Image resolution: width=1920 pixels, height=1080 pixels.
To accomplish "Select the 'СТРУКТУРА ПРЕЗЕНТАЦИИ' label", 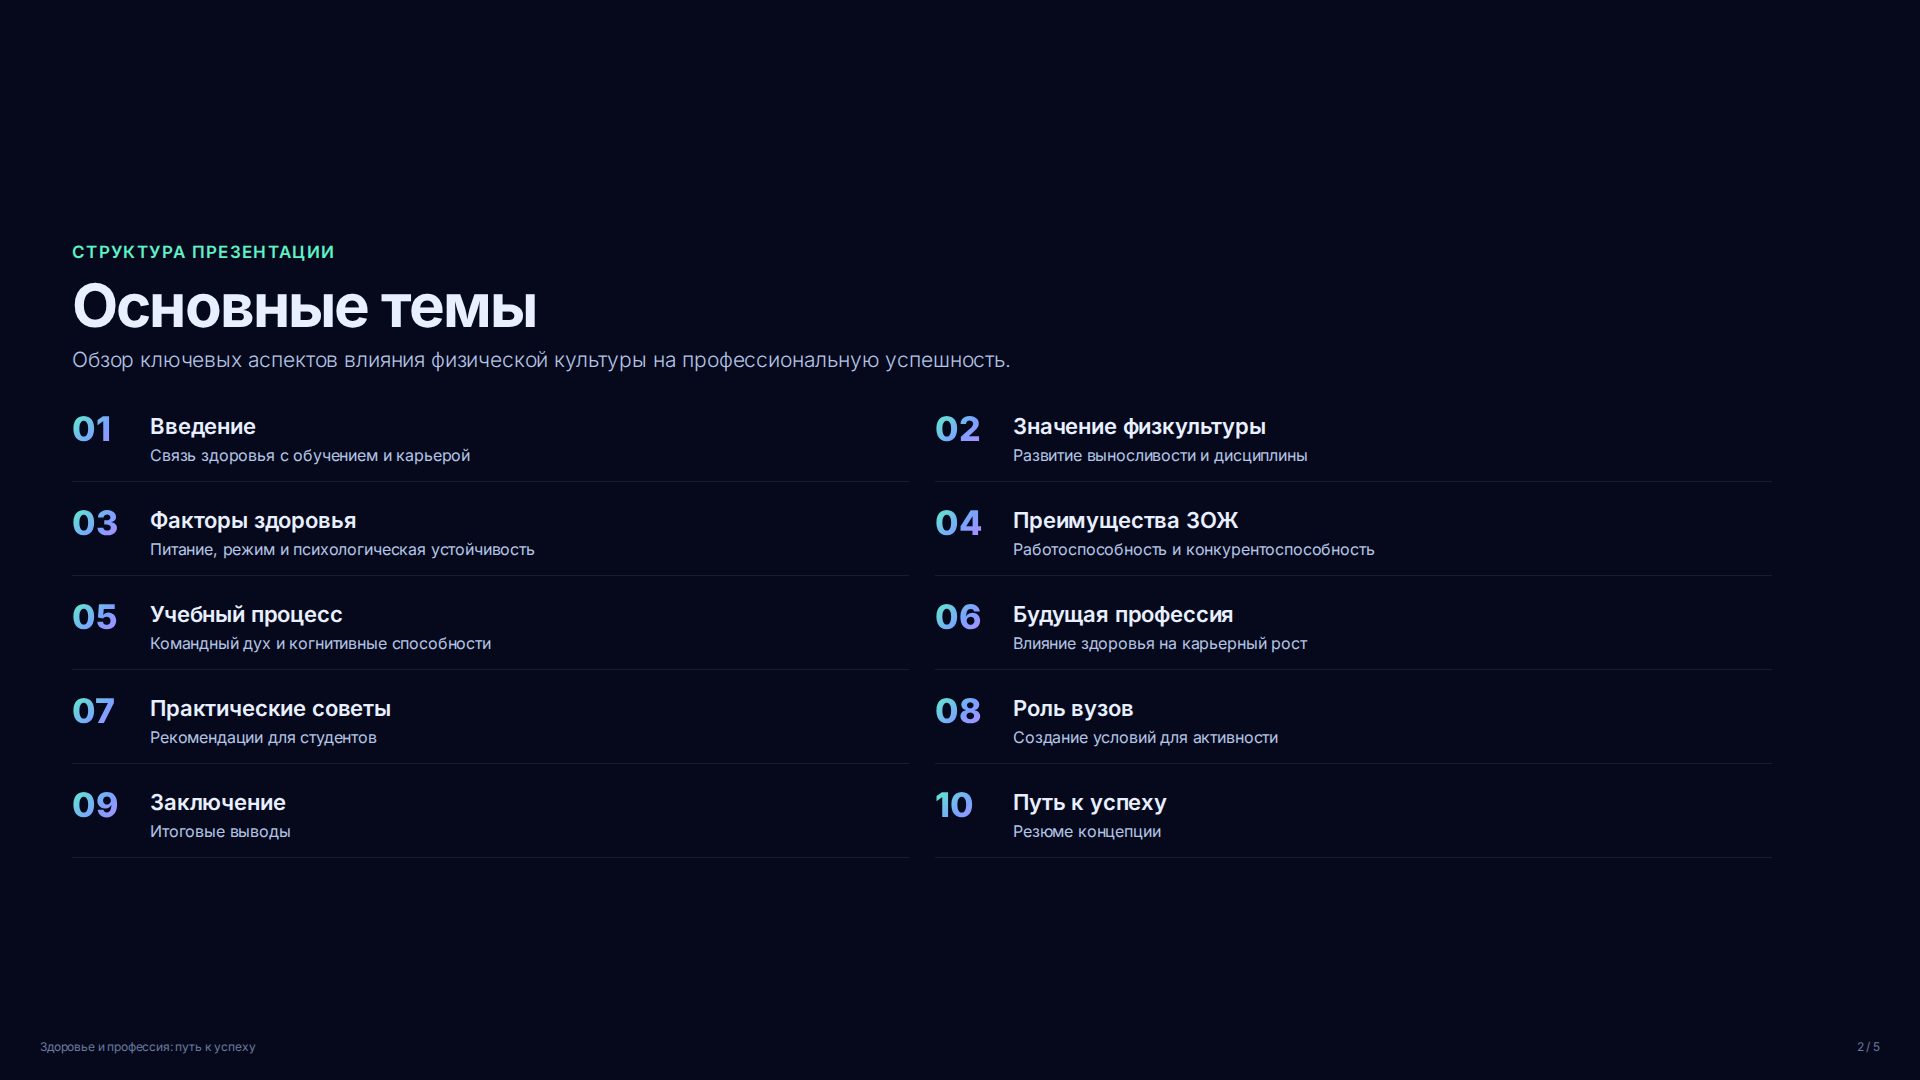I will [203, 252].
